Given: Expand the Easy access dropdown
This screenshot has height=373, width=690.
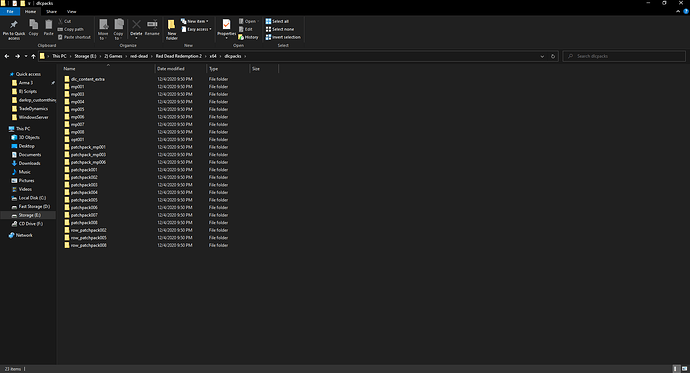Looking at the screenshot, I should click(x=196, y=29).
